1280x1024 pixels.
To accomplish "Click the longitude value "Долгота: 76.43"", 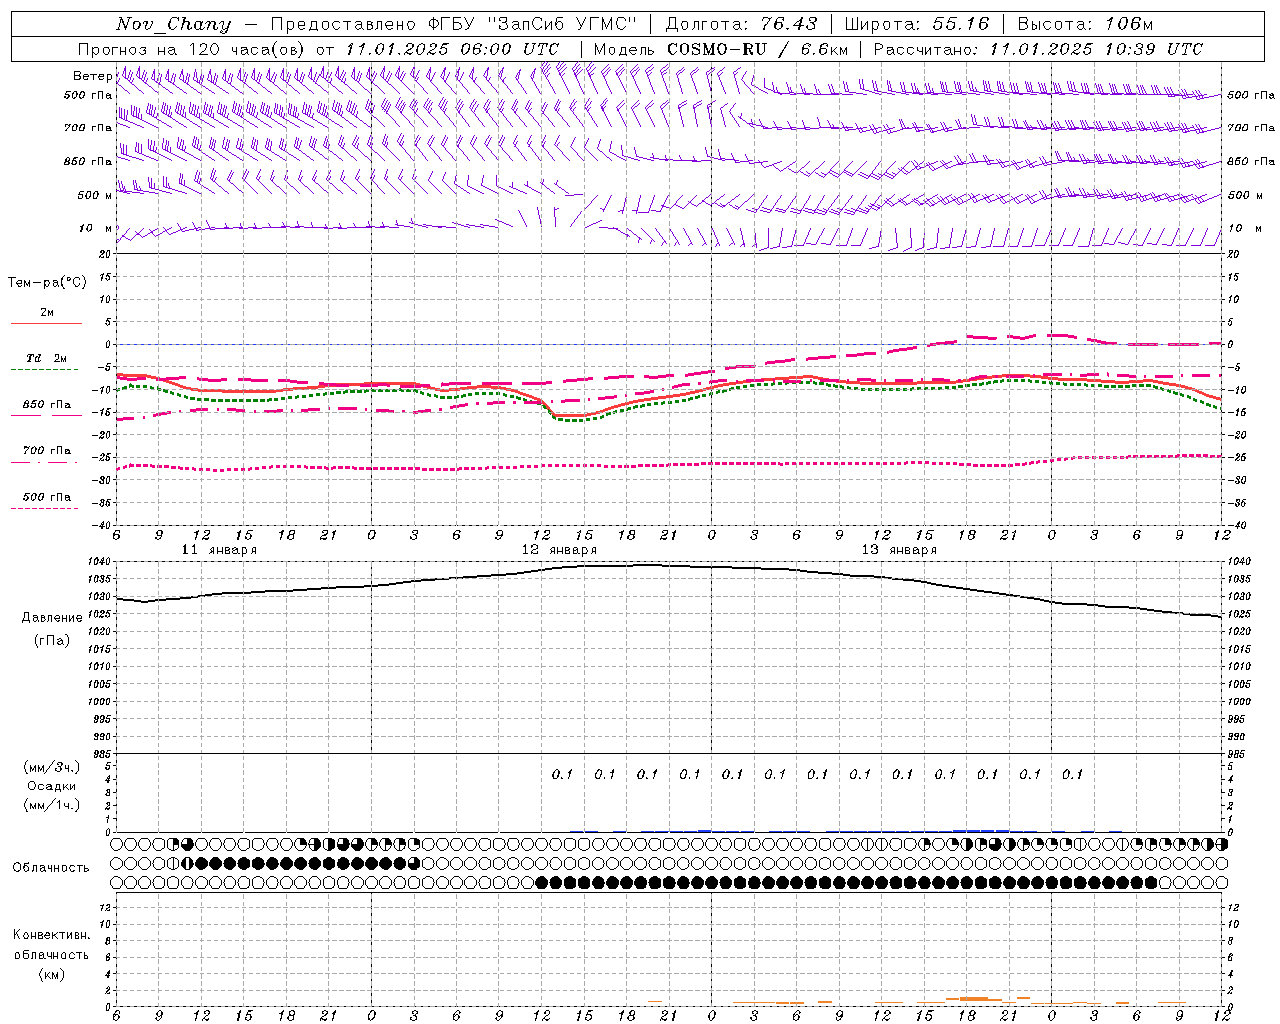I will 741,24.
